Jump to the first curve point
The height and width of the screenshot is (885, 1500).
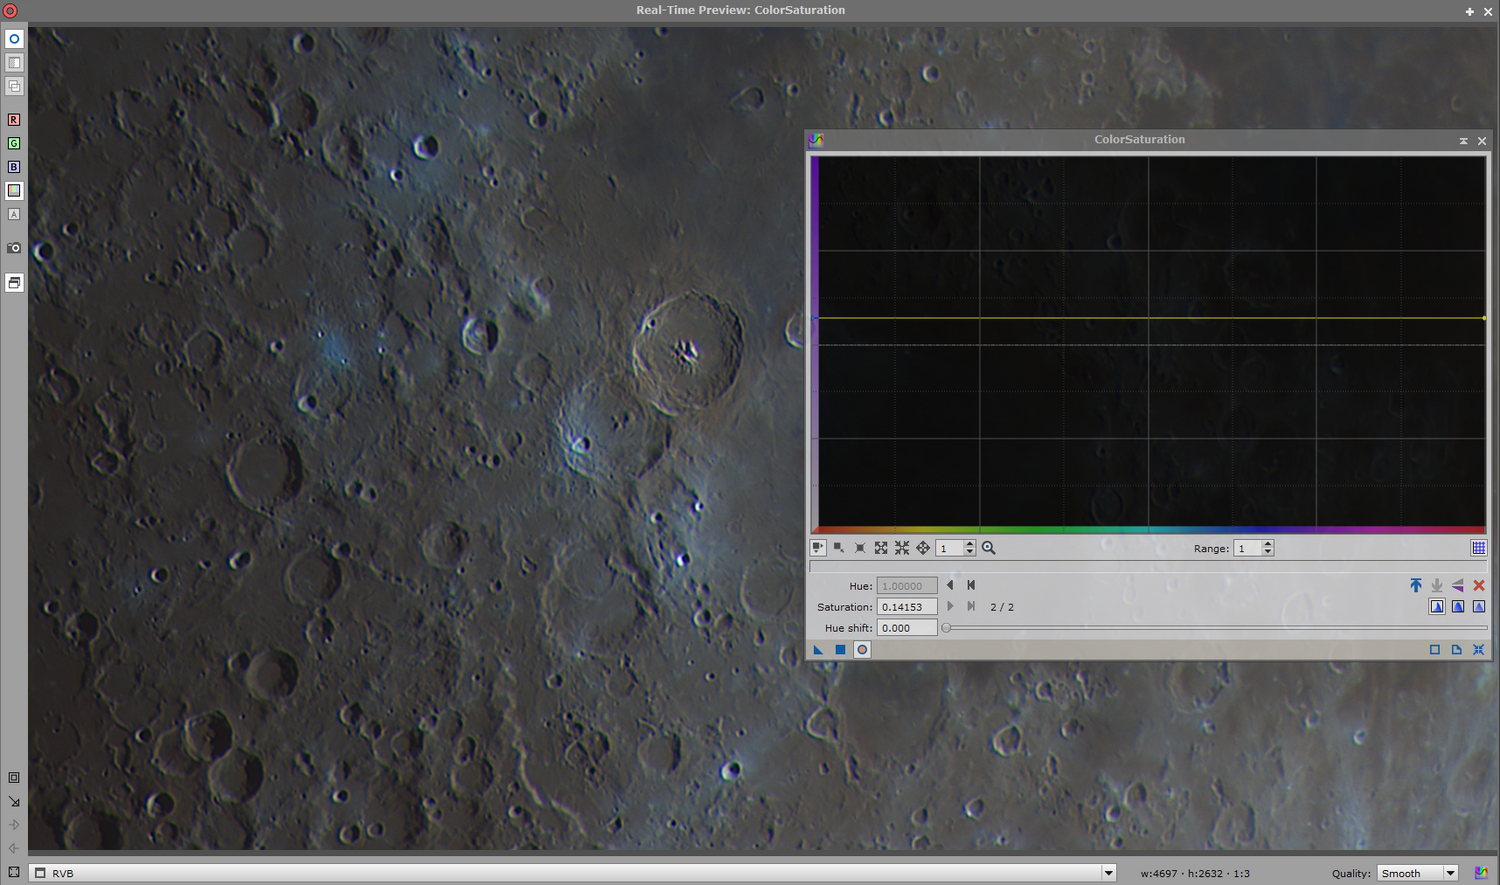pos(971,586)
